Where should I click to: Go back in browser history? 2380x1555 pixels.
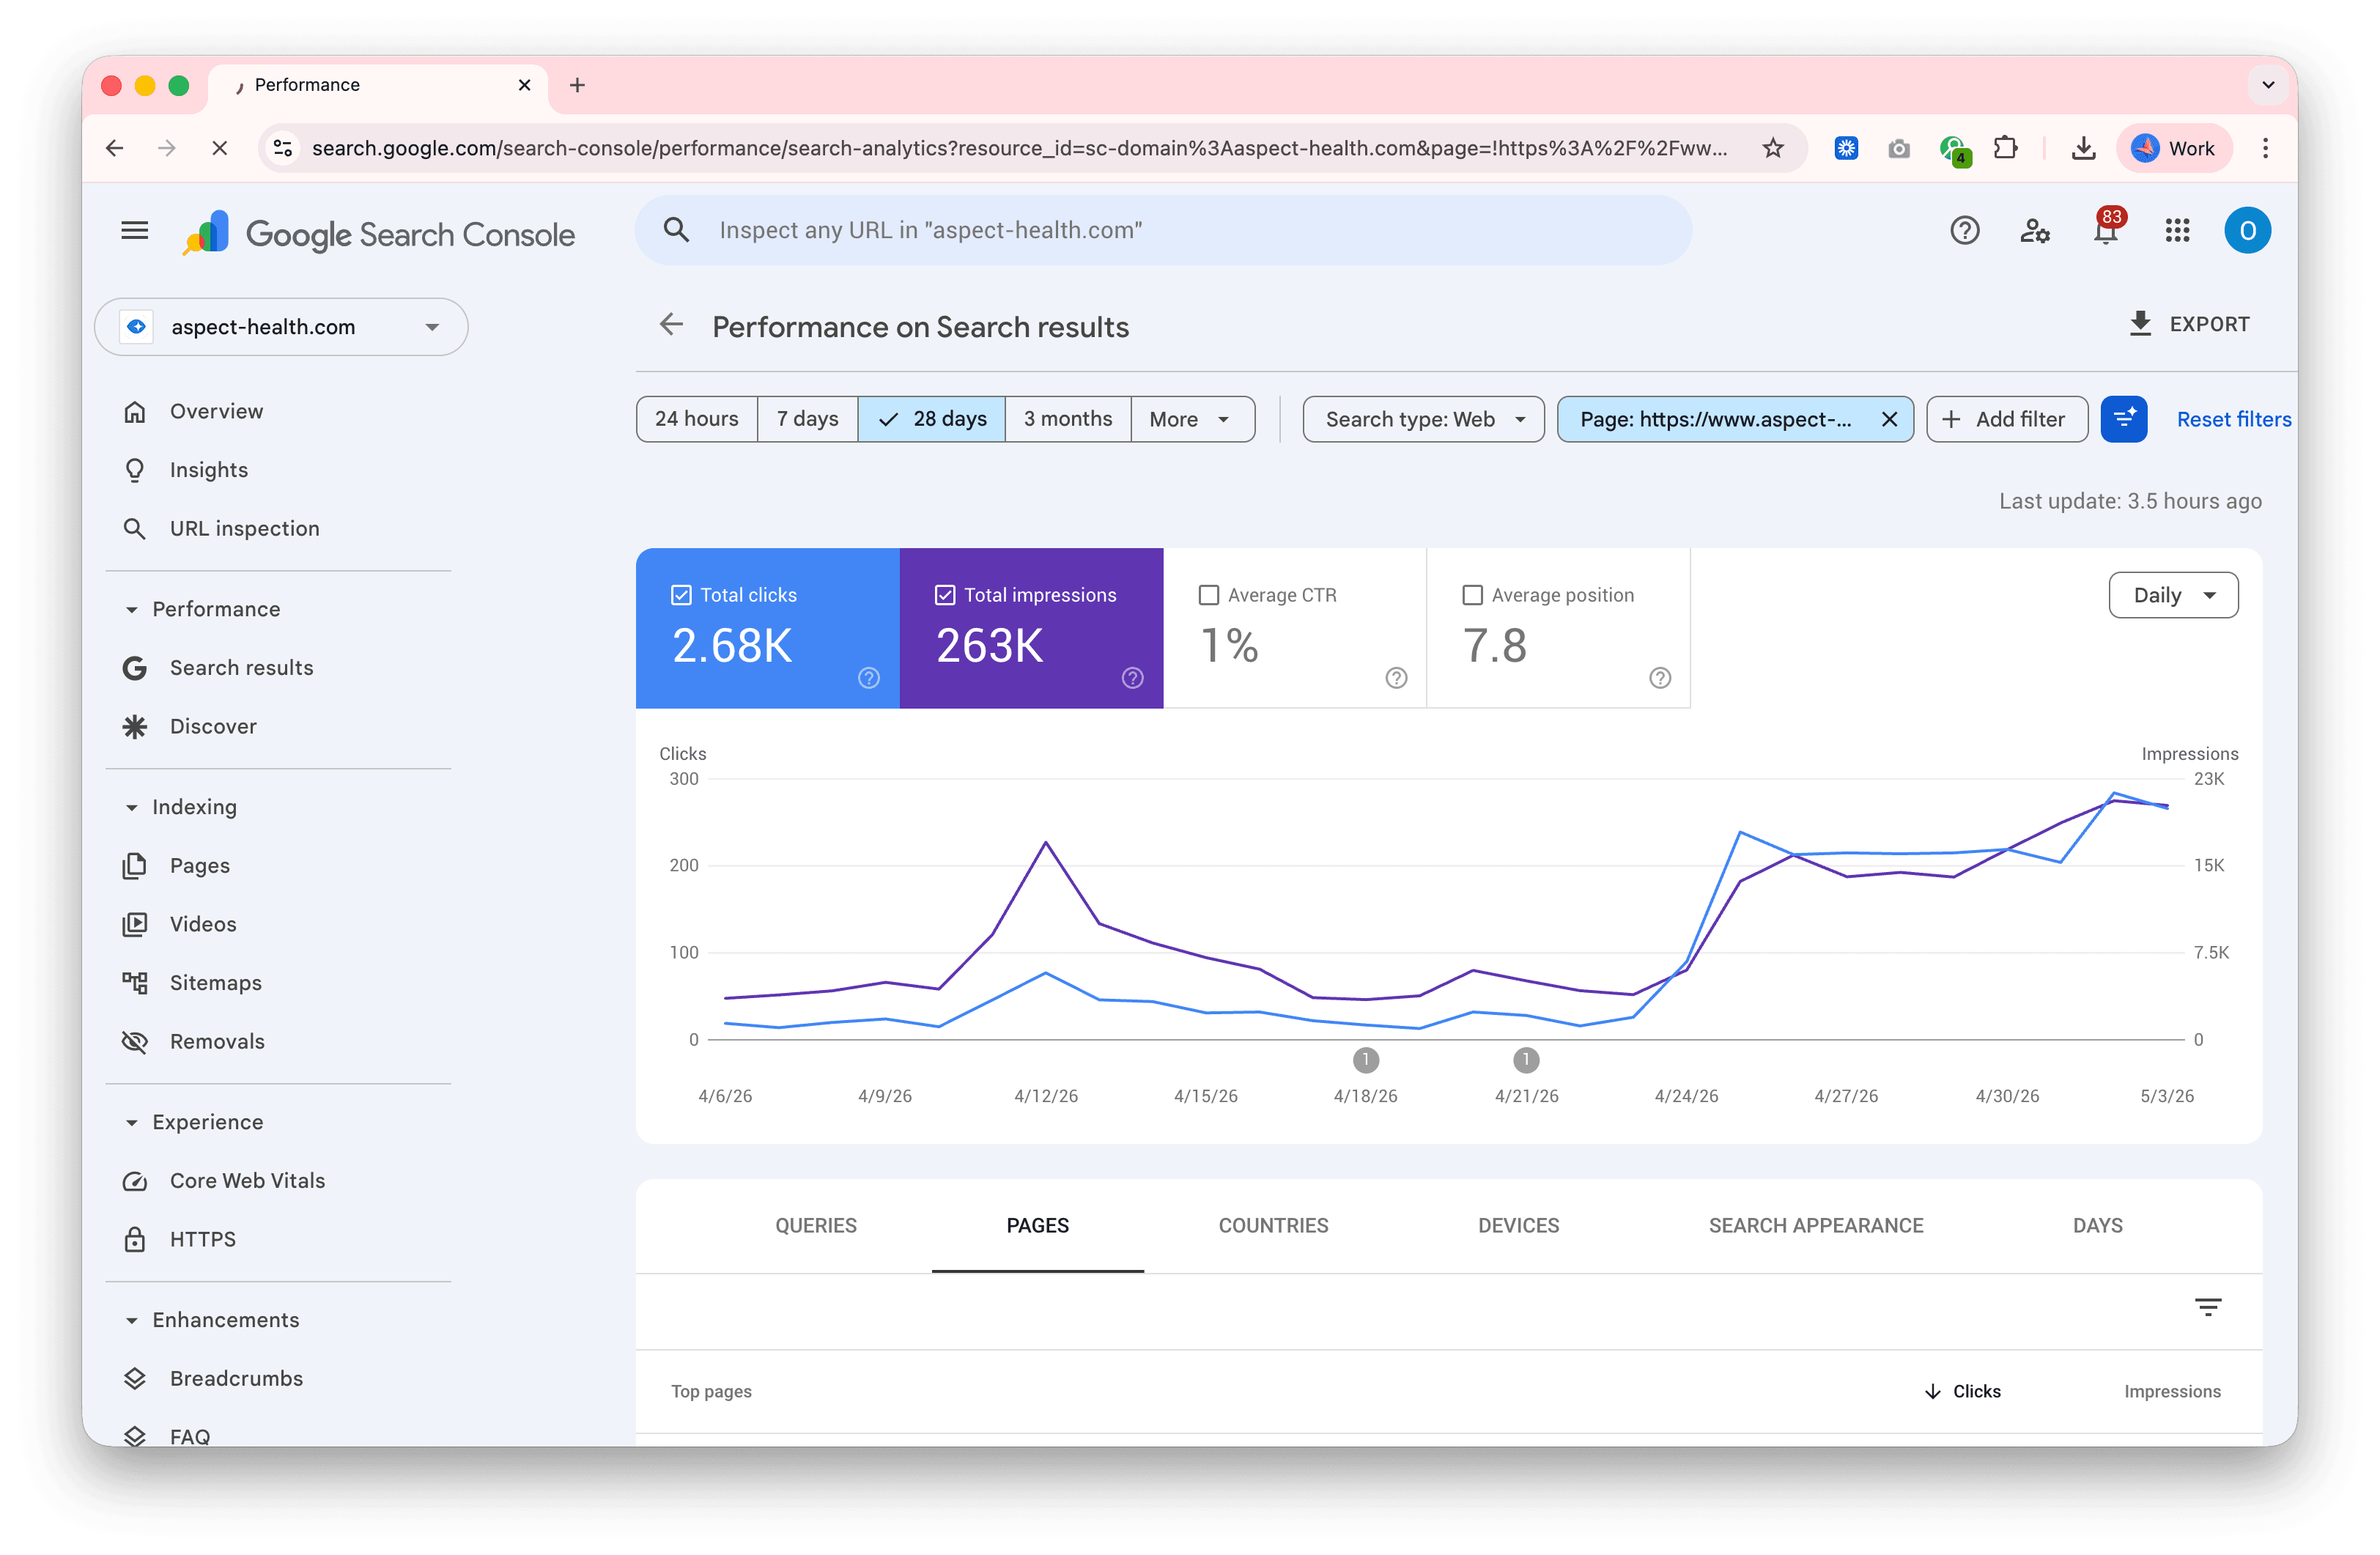click(114, 149)
